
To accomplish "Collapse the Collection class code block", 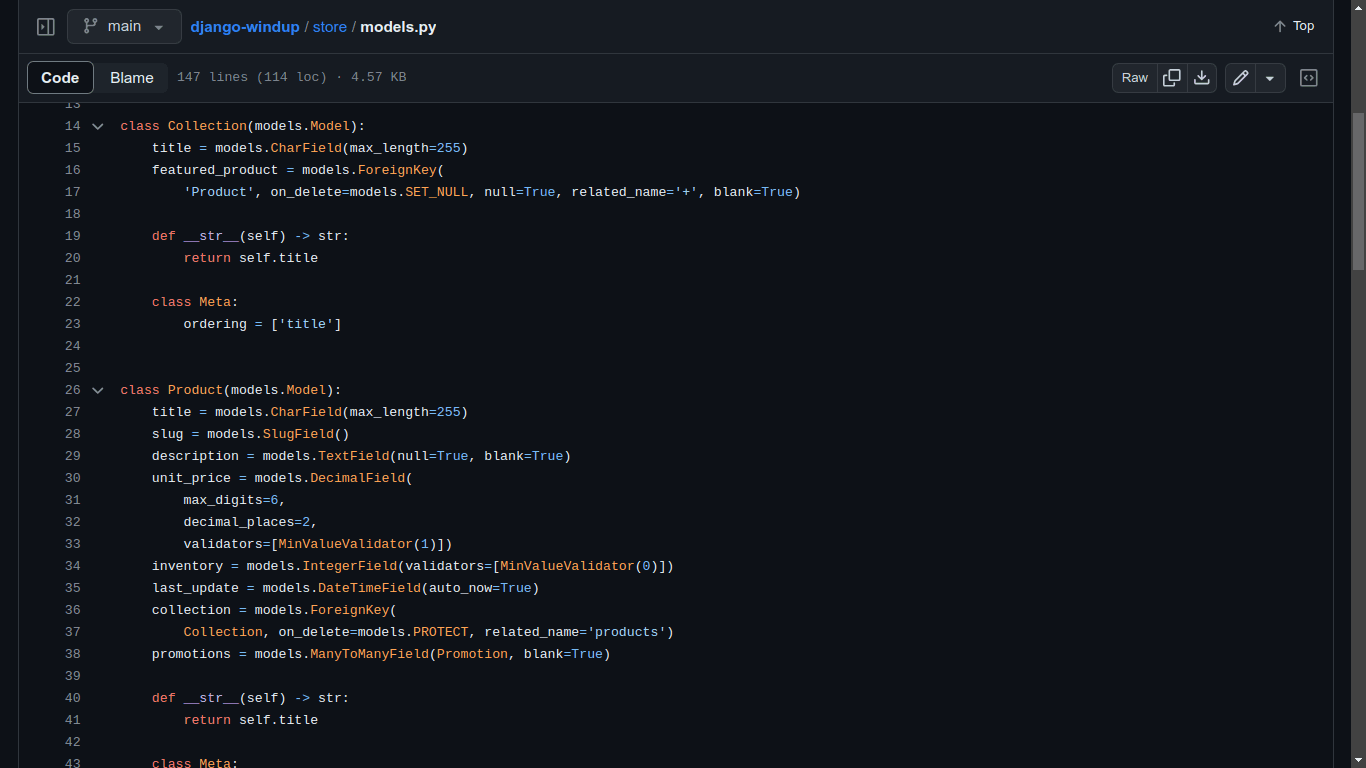I will 98,126.
